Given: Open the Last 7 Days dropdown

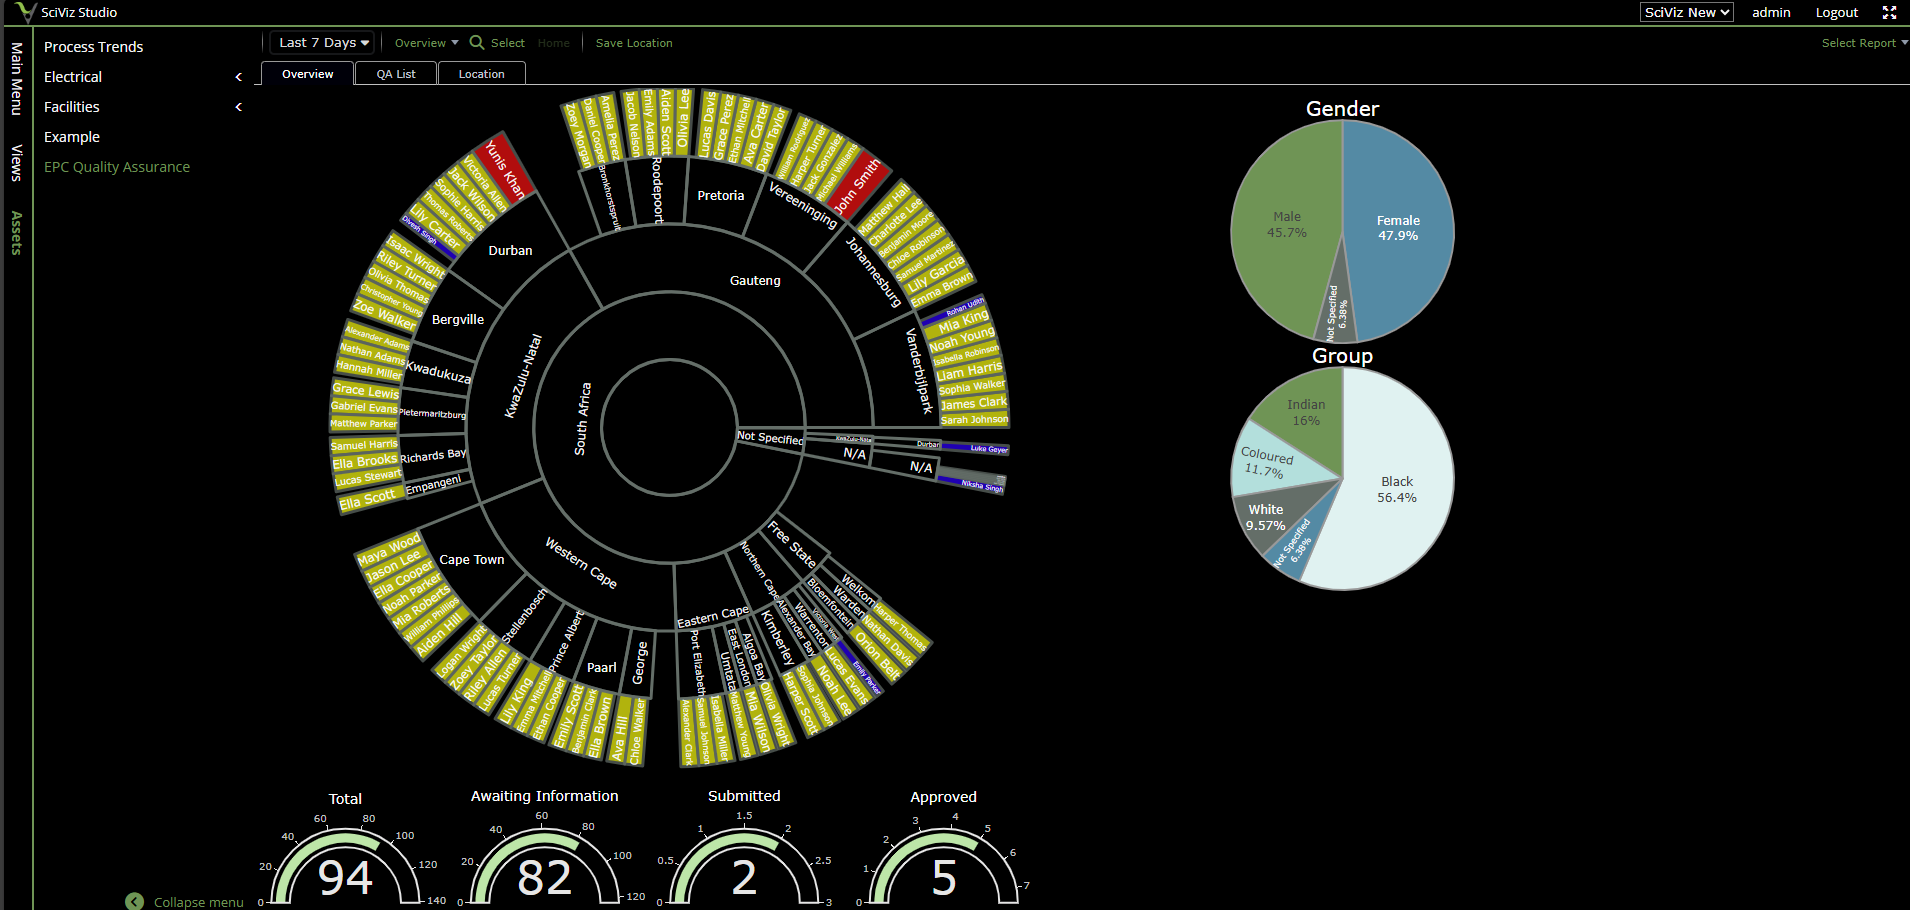Looking at the screenshot, I should pyautogui.click(x=322, y=43).
